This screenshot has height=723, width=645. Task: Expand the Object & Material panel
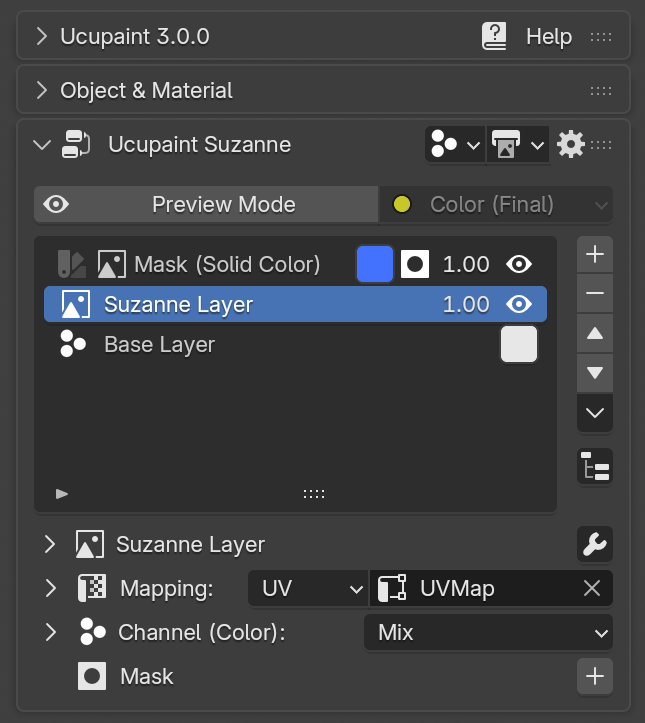(41, 90)
